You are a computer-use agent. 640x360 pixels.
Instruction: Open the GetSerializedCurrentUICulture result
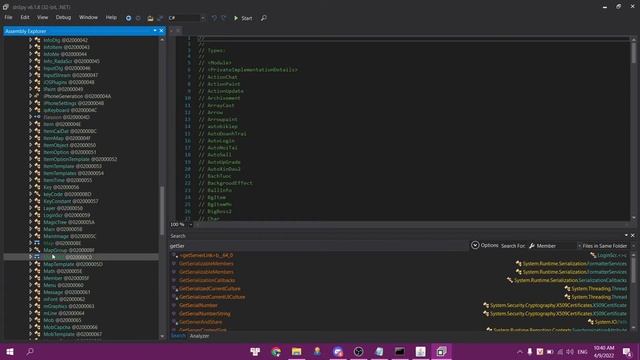pyautogui.click(x=212, y=297)
